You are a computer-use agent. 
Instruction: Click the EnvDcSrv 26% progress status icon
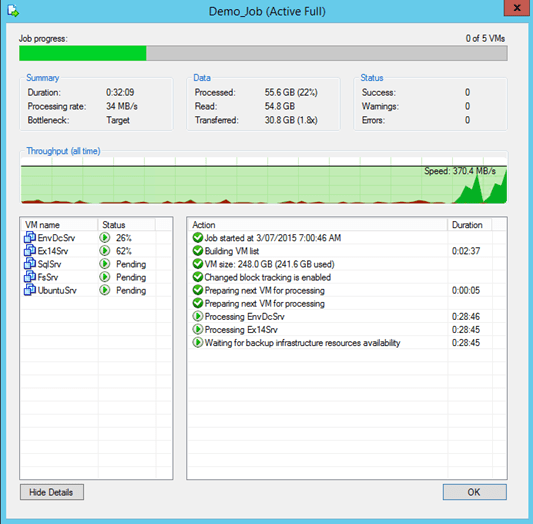click(105, 238)
